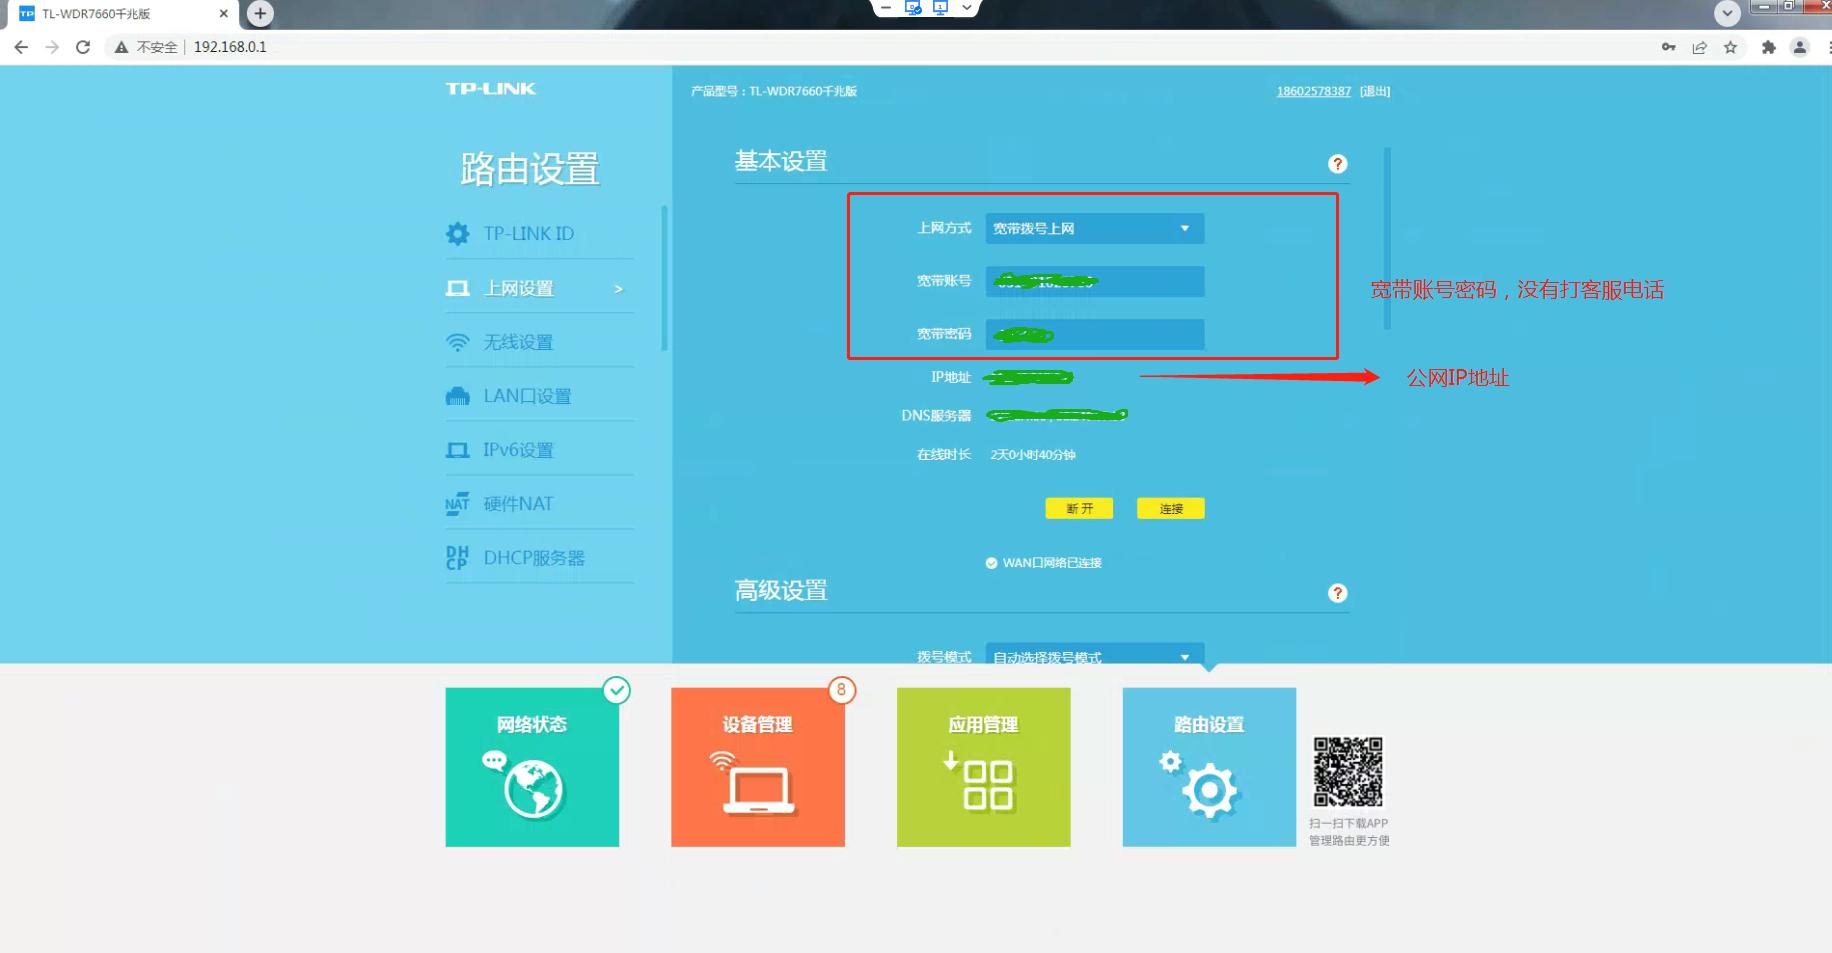Click the DHCP服务器 icon
This screenshot has width=1832, height=953.
457,557
